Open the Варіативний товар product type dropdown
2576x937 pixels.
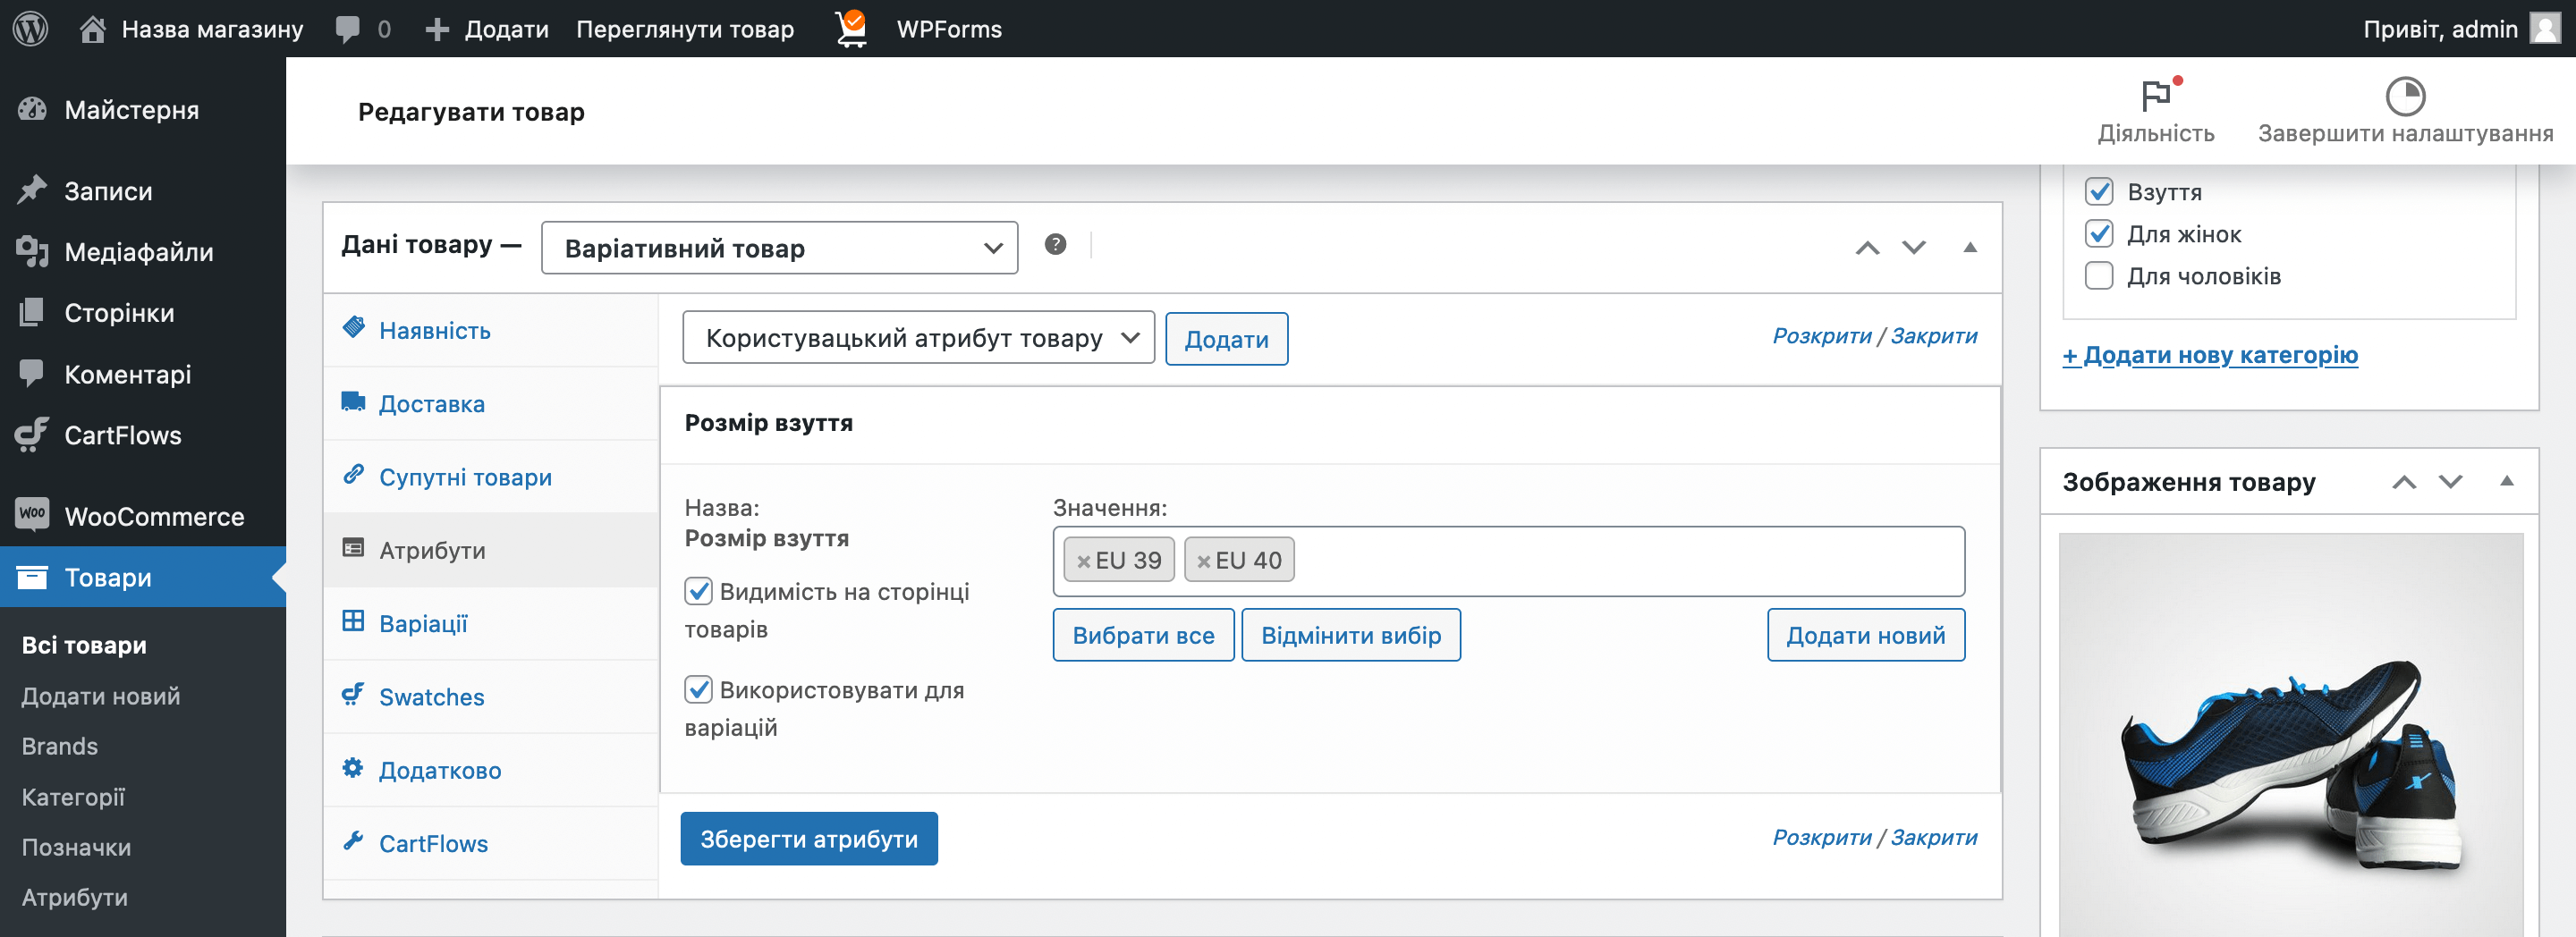(779, 248)
